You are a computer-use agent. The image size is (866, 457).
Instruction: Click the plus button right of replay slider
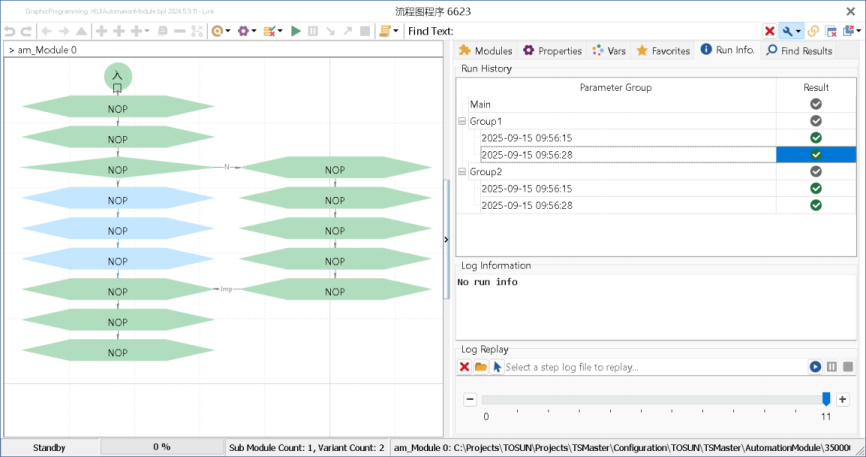[x=842, y=399]
